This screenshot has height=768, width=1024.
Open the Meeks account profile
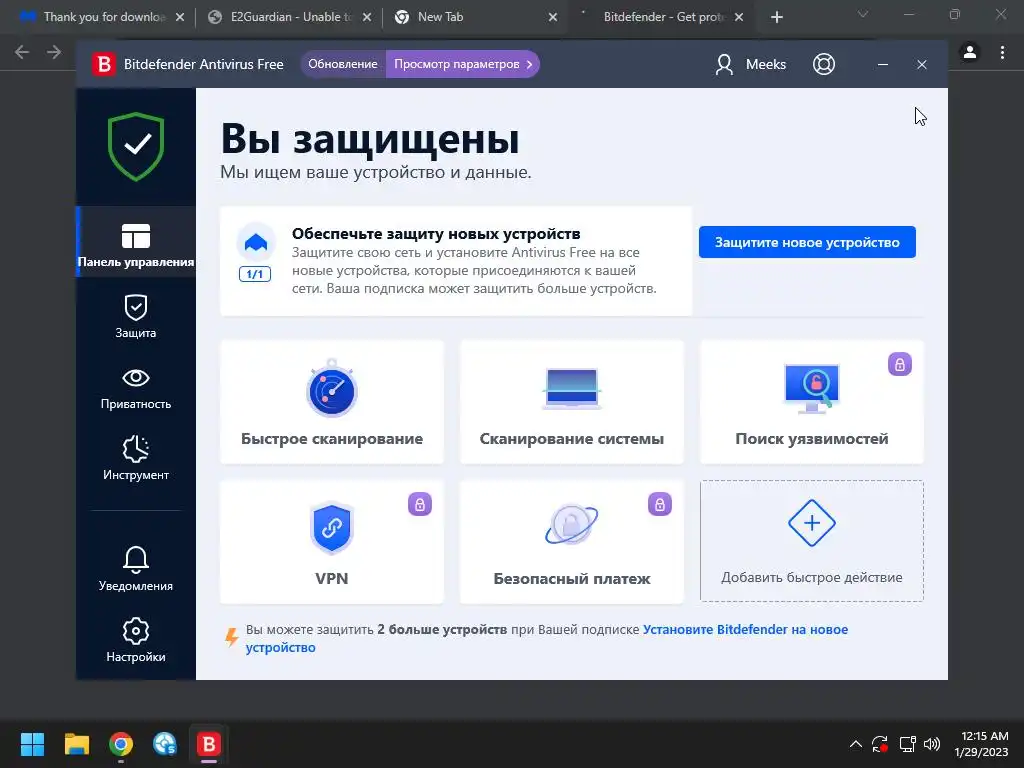tap(750, 64)
